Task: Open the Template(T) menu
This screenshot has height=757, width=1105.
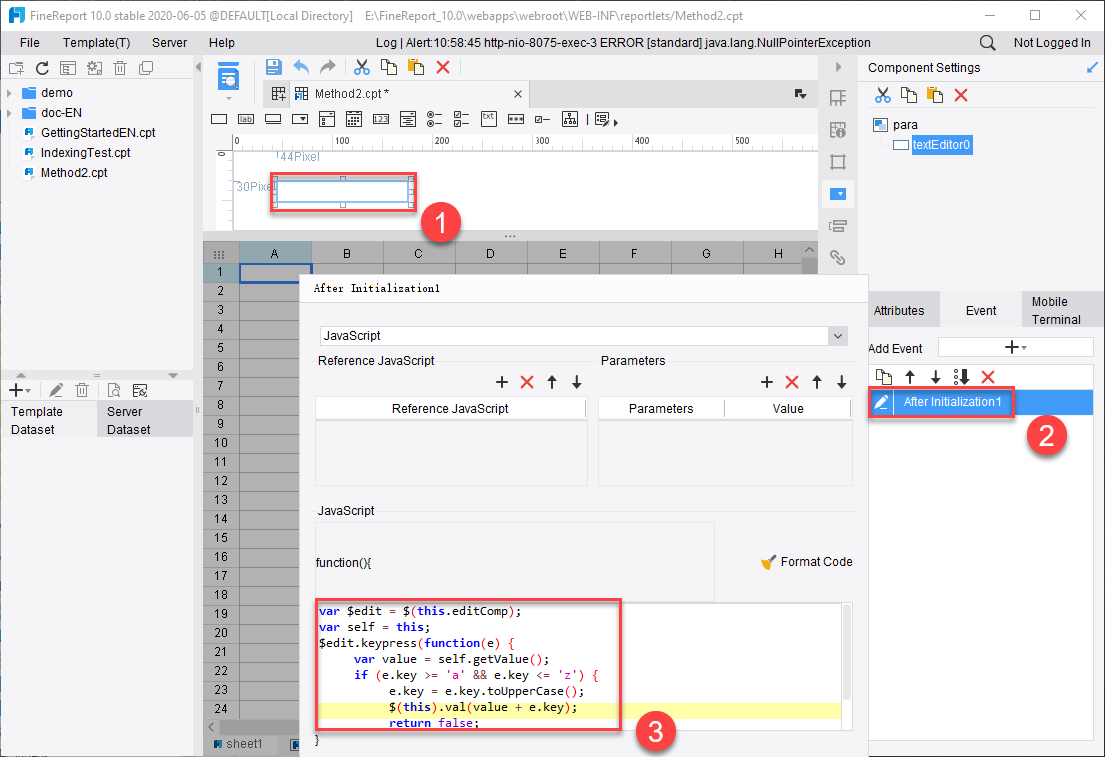Action: [x=97, y=43]
